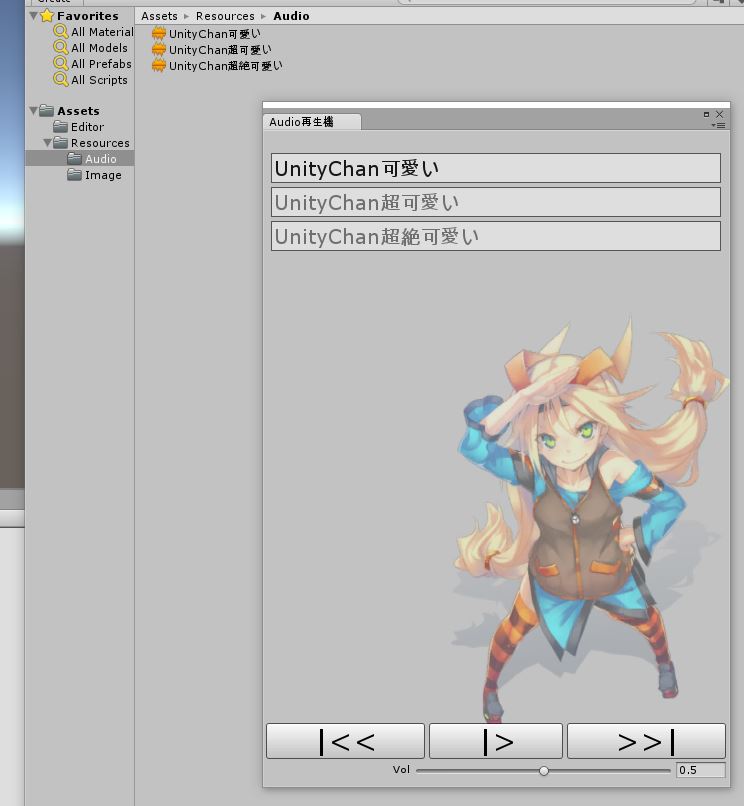Click the All Scripts search icon

61,79
